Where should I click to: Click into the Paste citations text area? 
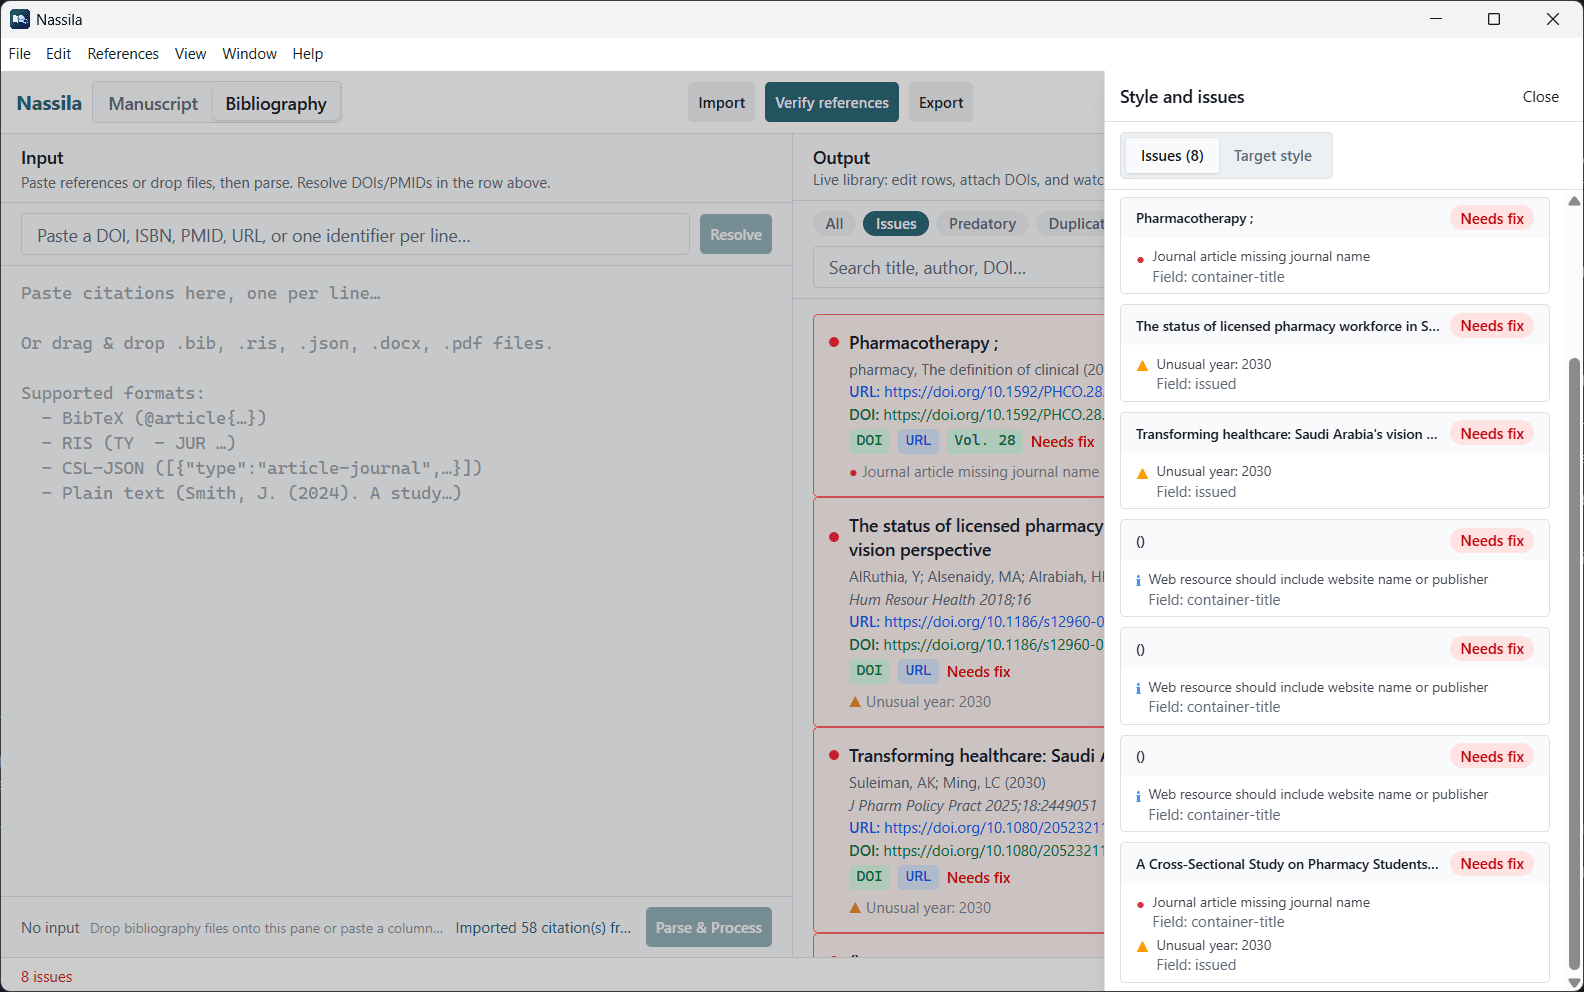(396, 580)
